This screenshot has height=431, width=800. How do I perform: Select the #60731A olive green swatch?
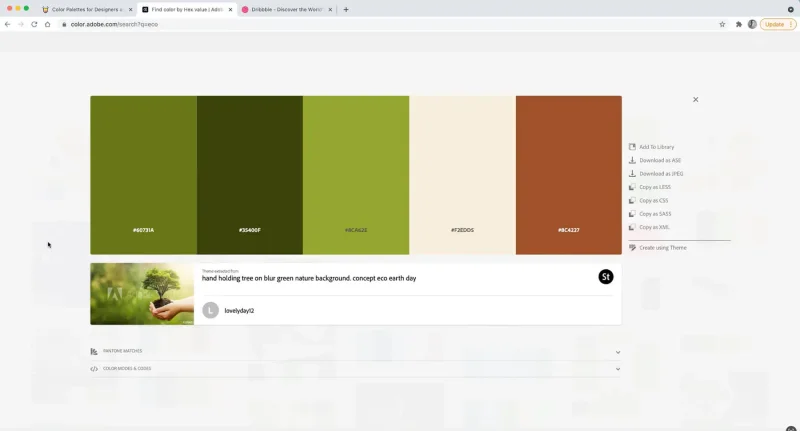tap(143, 175)
